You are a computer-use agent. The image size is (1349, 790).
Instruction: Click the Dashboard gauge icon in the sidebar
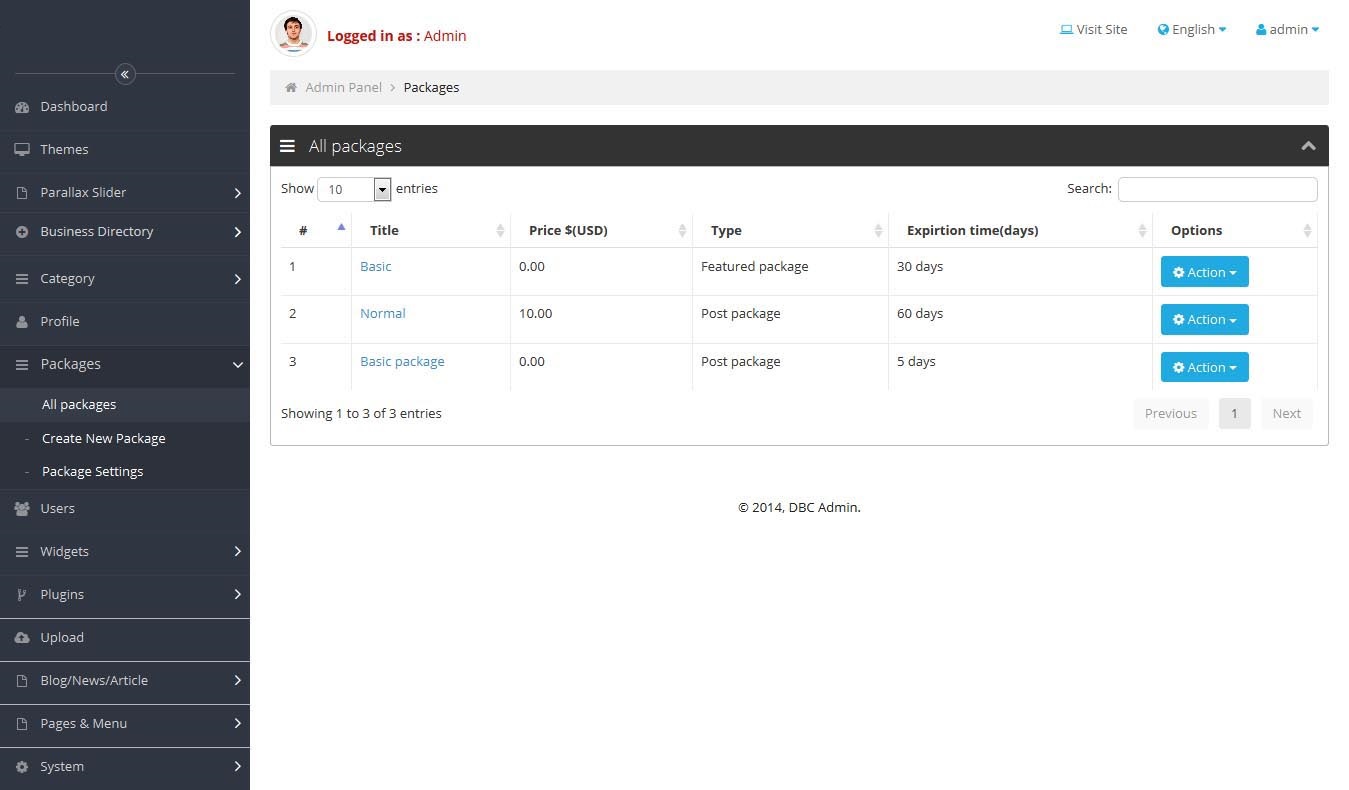22,107
